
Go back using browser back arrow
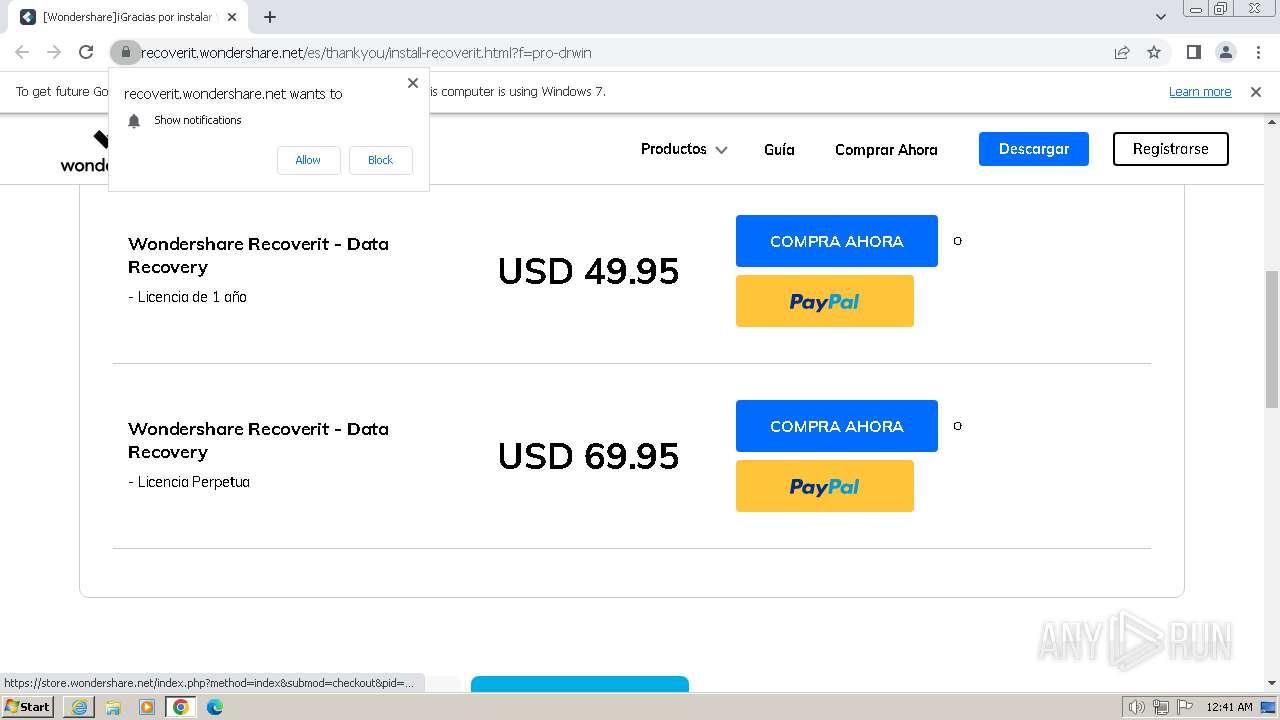(x=22, y=52)
